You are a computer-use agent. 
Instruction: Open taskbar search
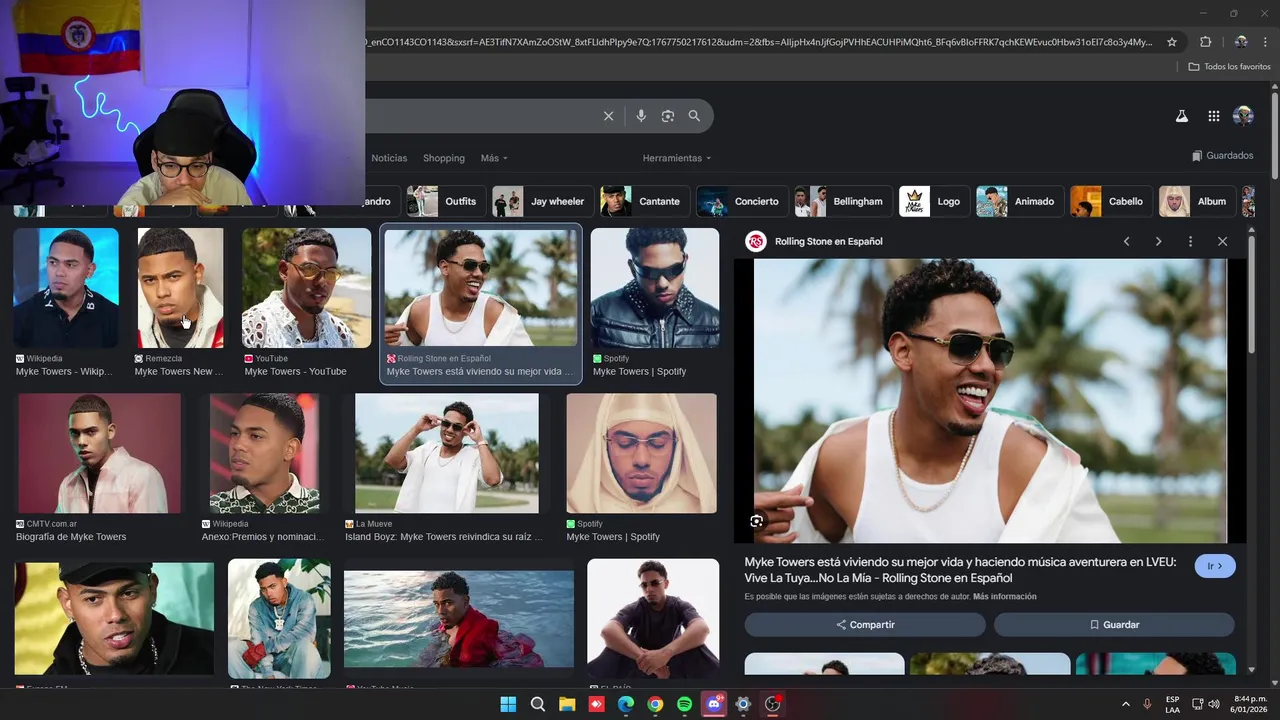coord(537,704)
